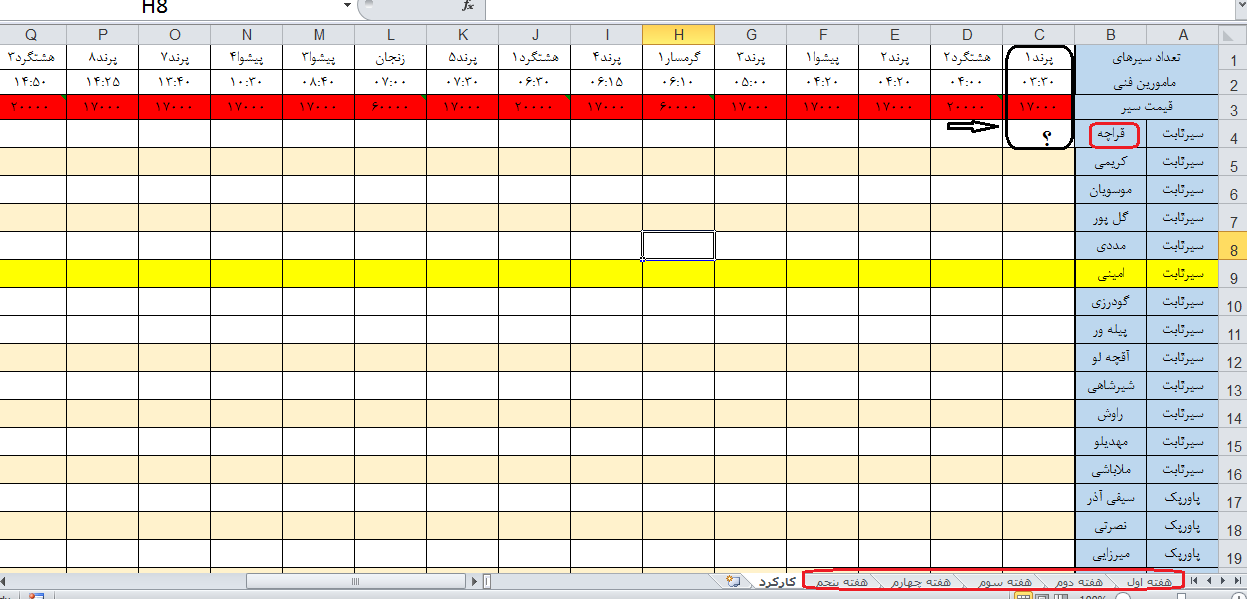Click the cell labeled قراچه
1247x599 pixels.
pos(1112,133)
